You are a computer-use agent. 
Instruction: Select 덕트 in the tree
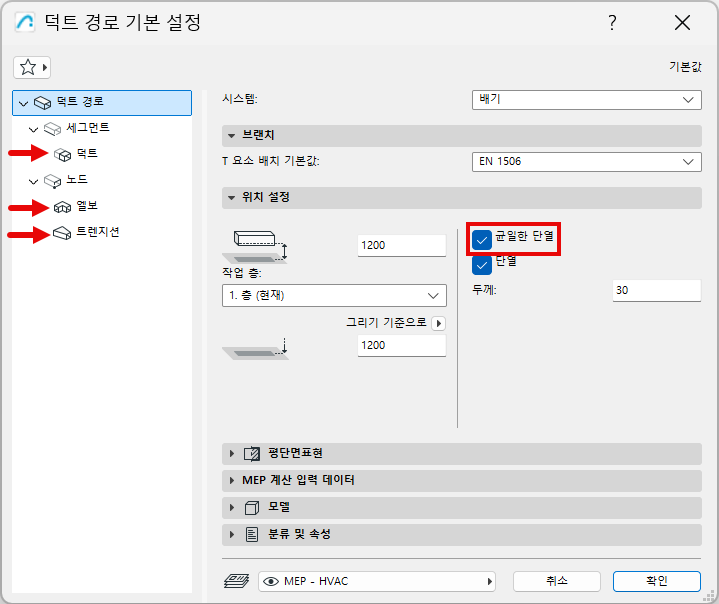[x=87, y=154]
